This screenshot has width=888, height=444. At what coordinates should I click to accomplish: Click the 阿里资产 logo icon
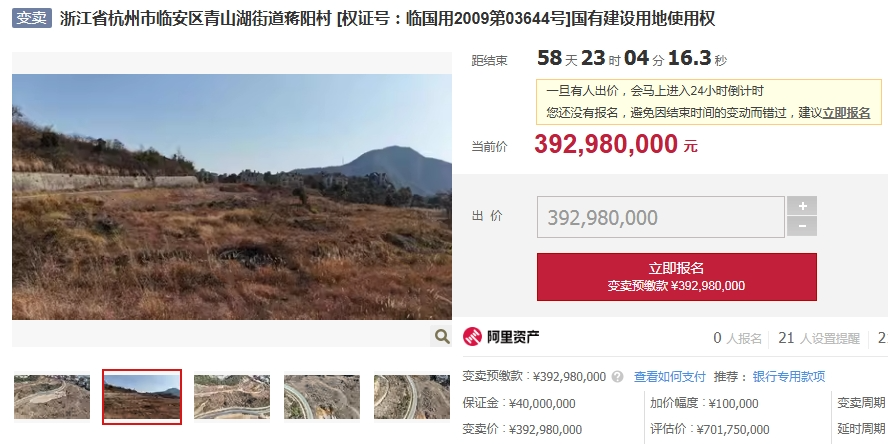click(x=472, y=336)
